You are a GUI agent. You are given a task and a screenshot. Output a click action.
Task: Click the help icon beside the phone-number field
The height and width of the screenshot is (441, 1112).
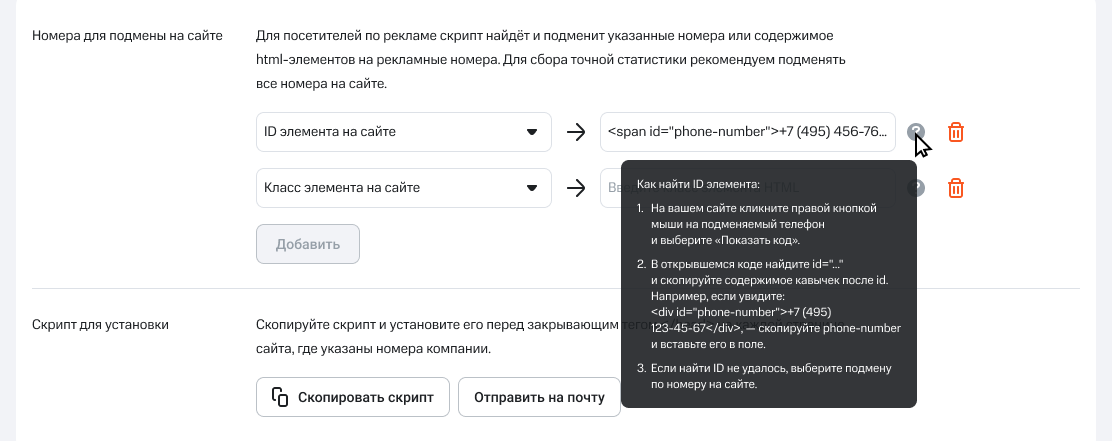tap(915, 132)
